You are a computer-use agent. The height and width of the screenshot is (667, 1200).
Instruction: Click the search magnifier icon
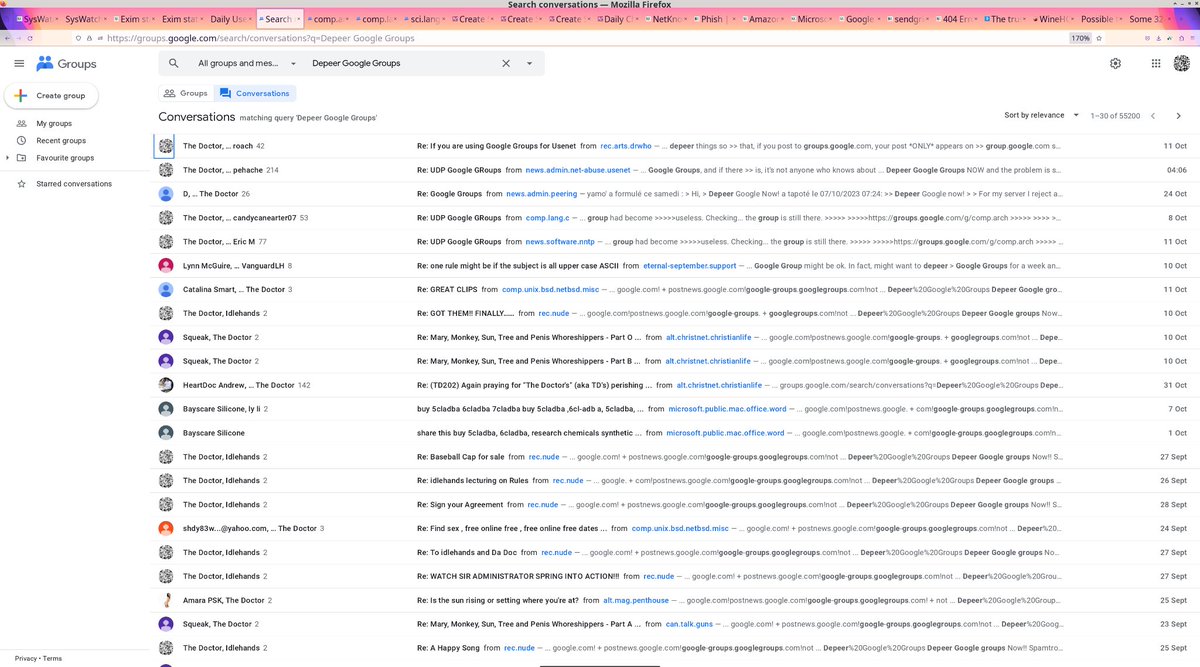click(173, 63)
